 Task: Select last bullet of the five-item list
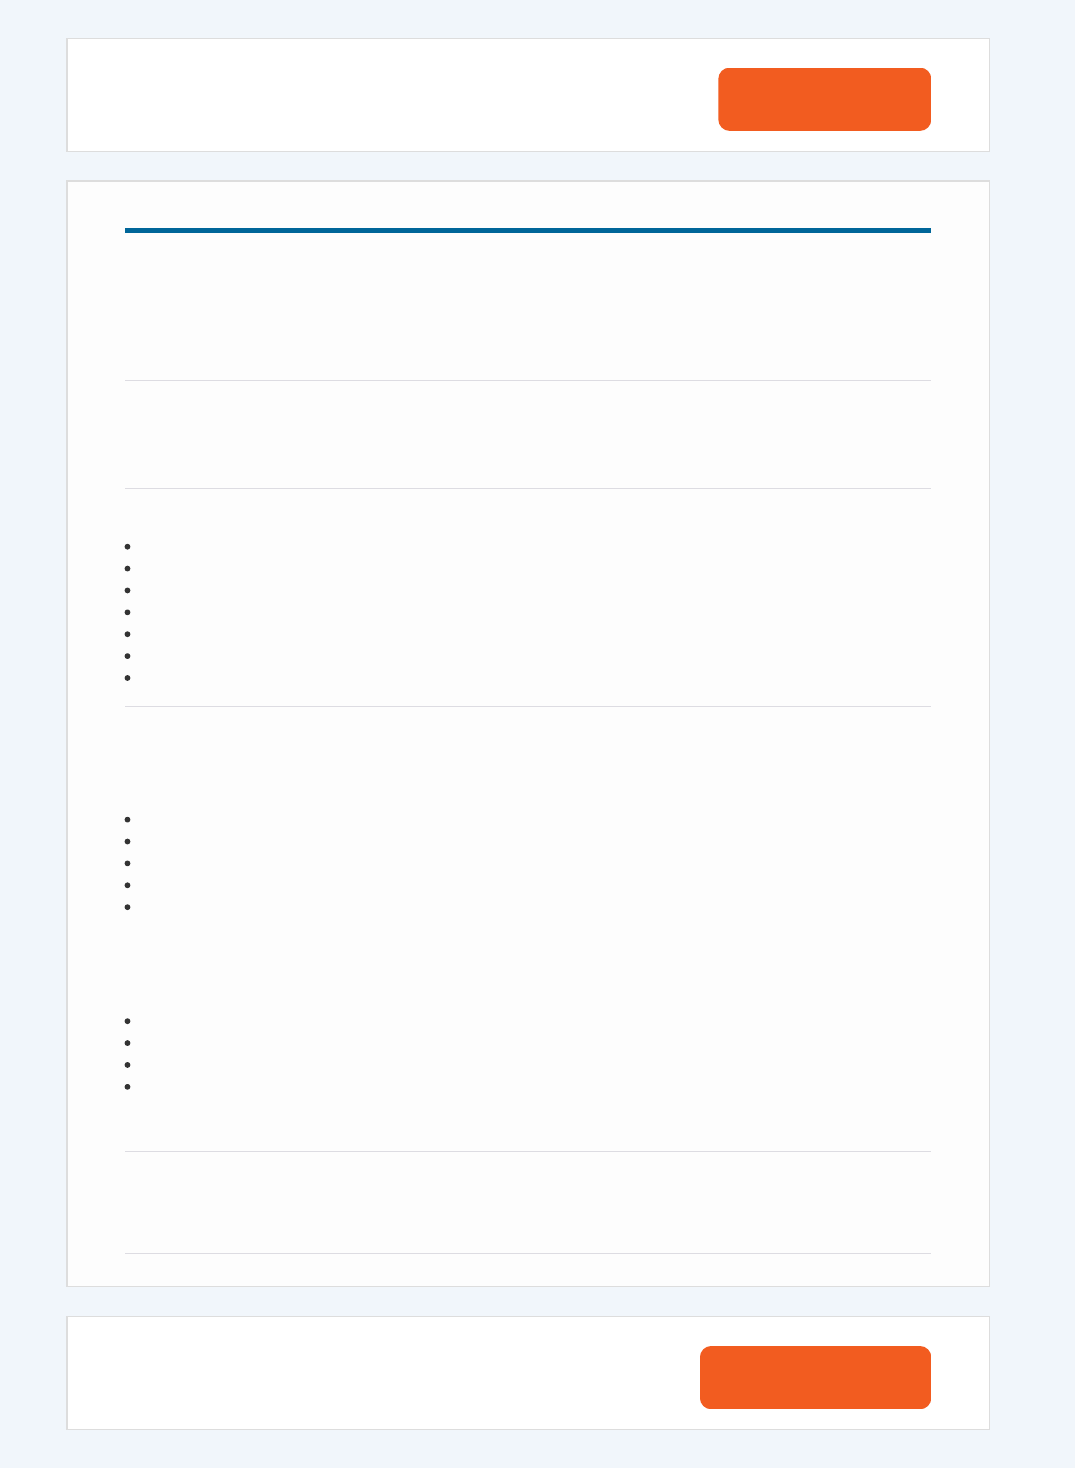(x=128, y=907)
